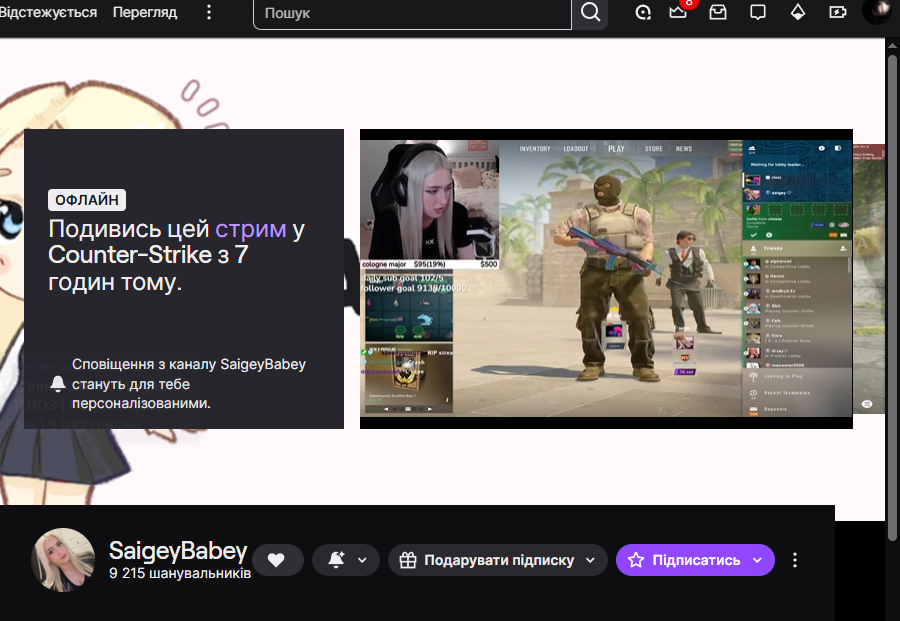Click the ОФЛАЙН status badge
Screen dimensions: 900x621
point(87,200)
